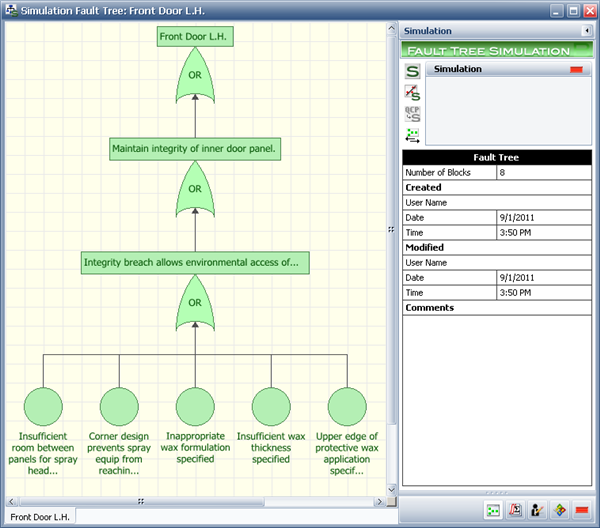600x528 pixels.
Task: Click the Simulate (S) icon
Action: coord(412,72)
